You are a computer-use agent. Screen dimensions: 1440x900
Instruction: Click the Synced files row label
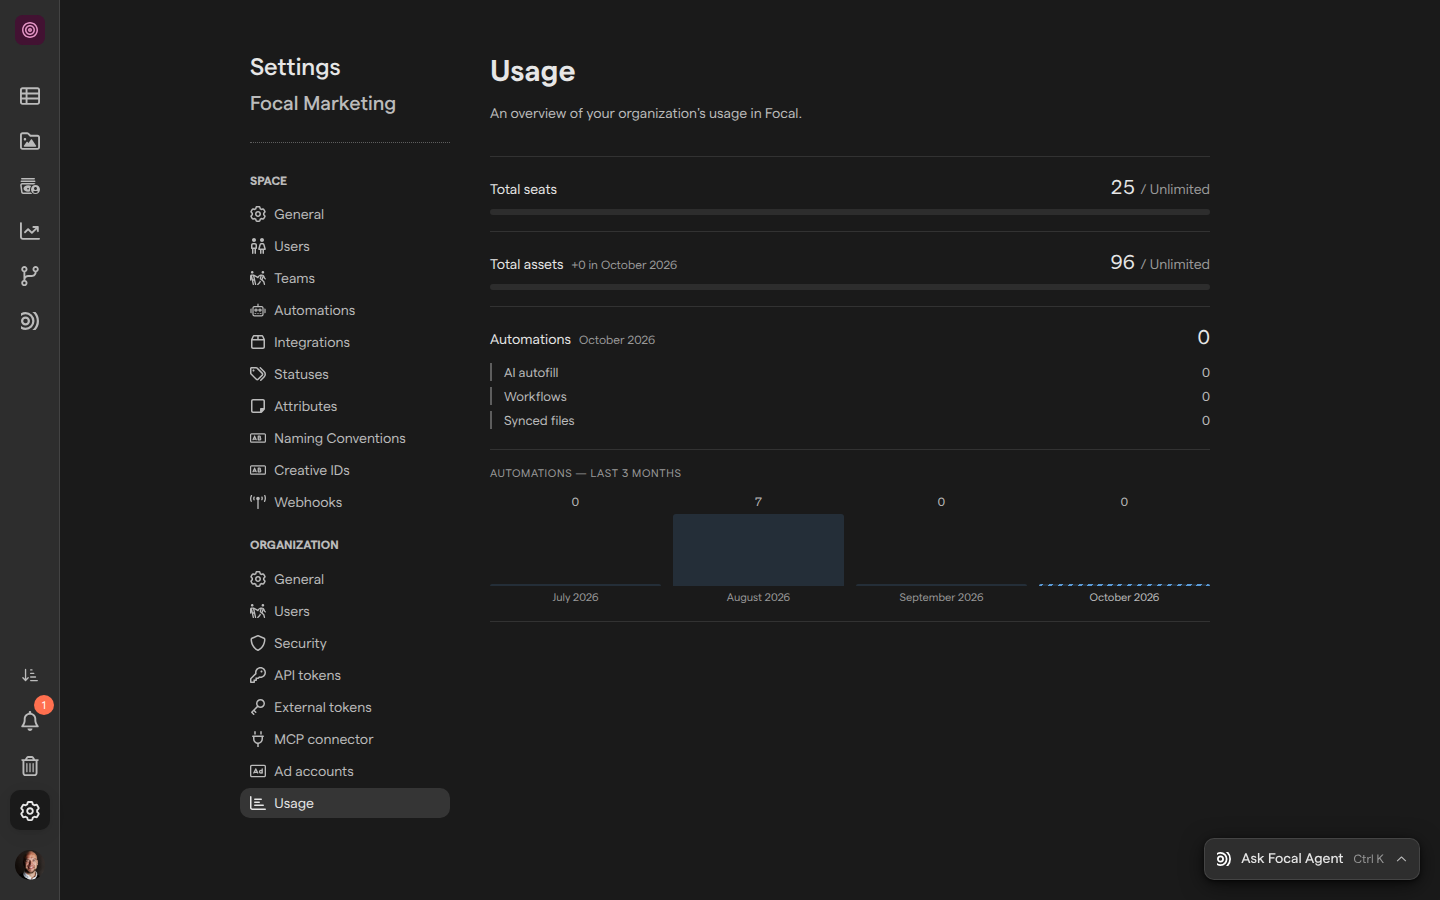(x=539, y=421)
